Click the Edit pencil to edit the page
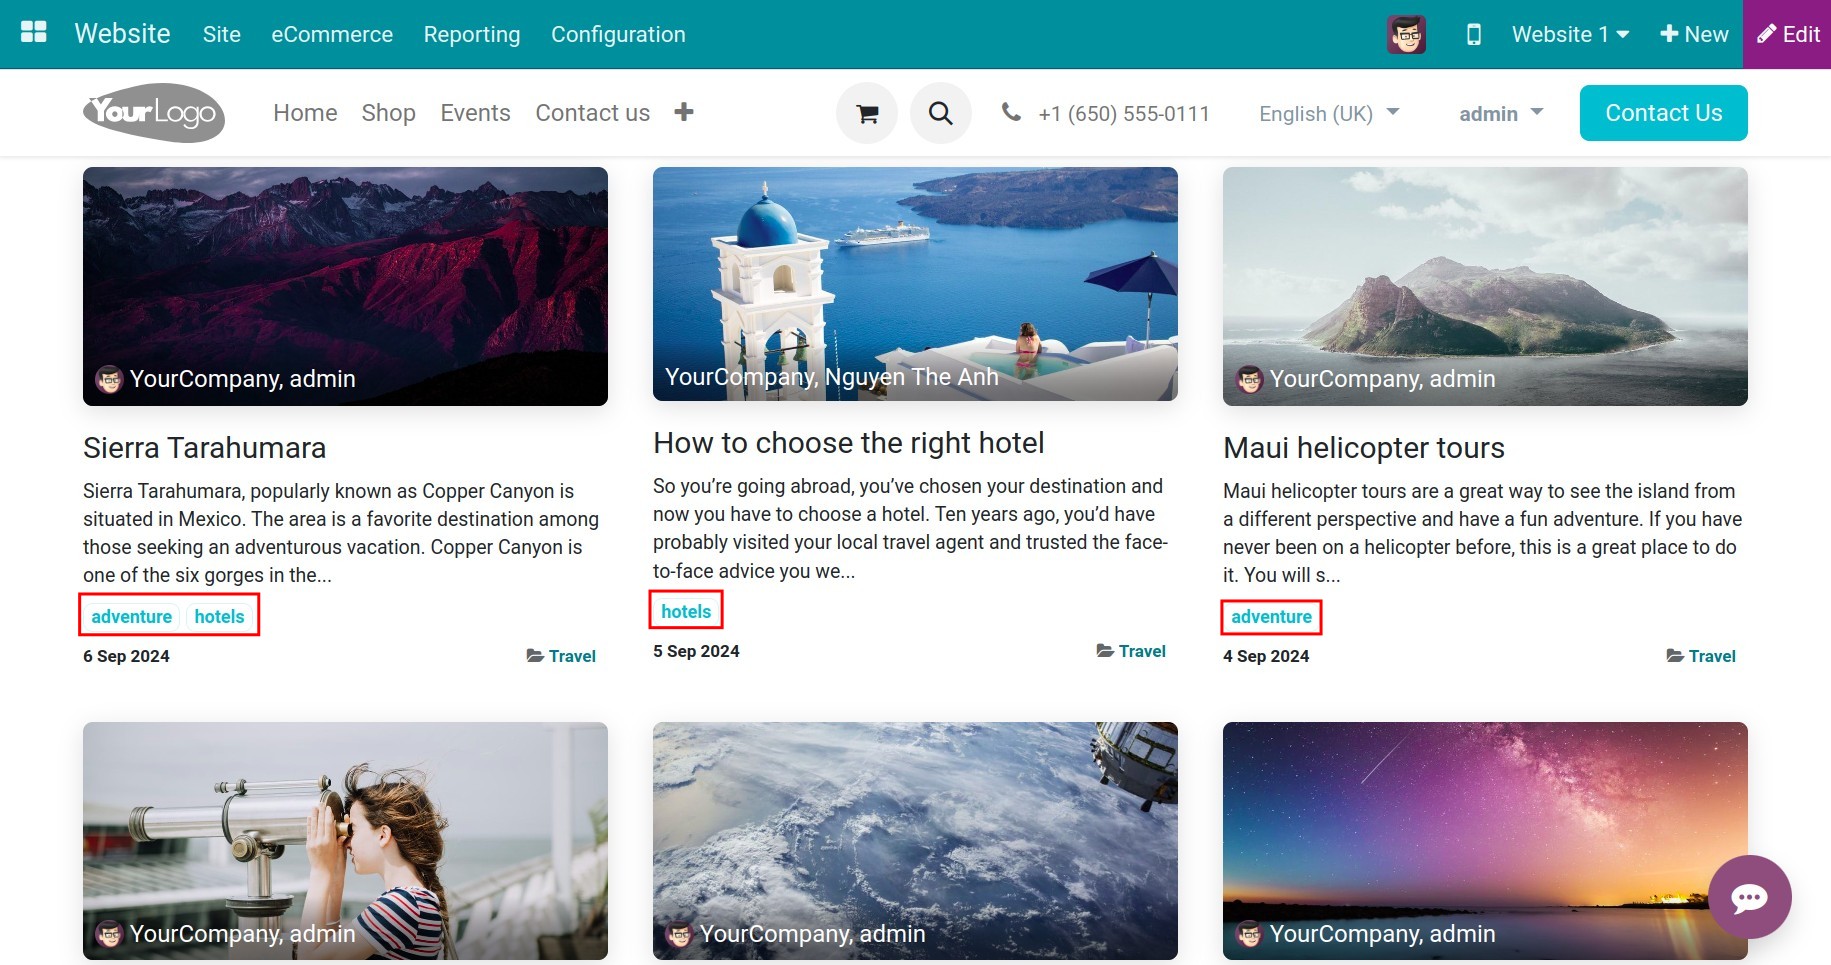Screen dimensions: 1831x965 click(1787, 33)
